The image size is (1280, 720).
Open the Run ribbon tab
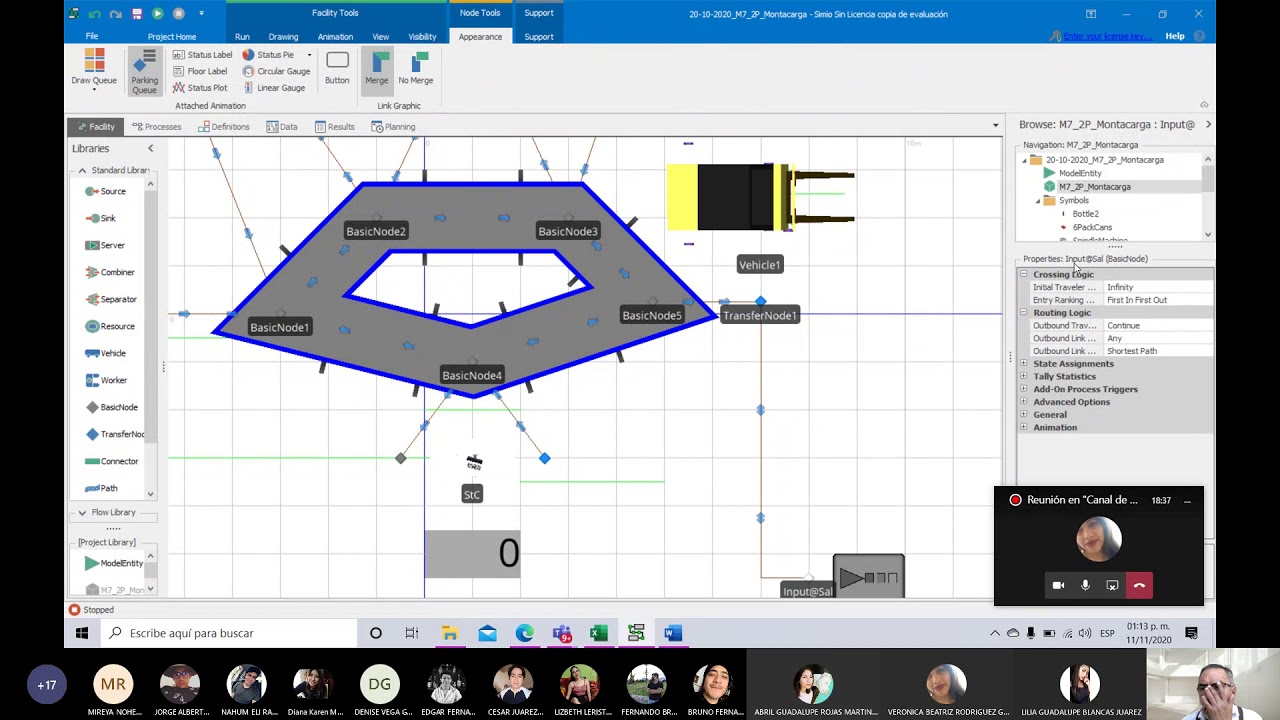click(x=242, y=37)
